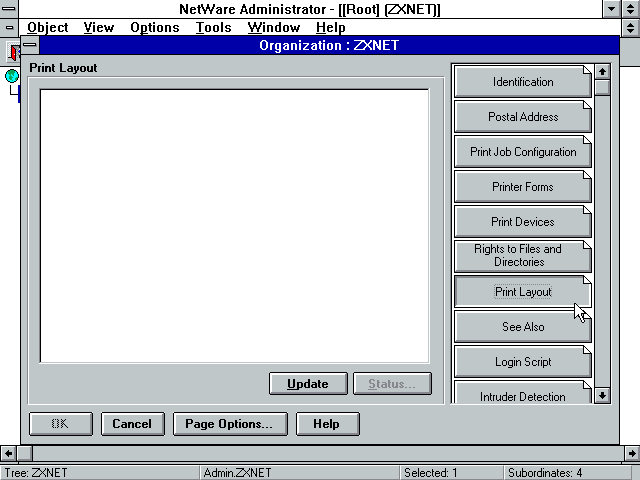640x480 pixels.
Task: Open the Tools menu
Action: 213,27
